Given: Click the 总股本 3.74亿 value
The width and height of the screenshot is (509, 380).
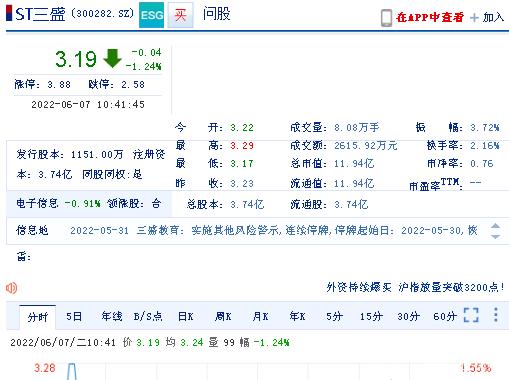Looking at the screenshot, I should click(247, 204).
